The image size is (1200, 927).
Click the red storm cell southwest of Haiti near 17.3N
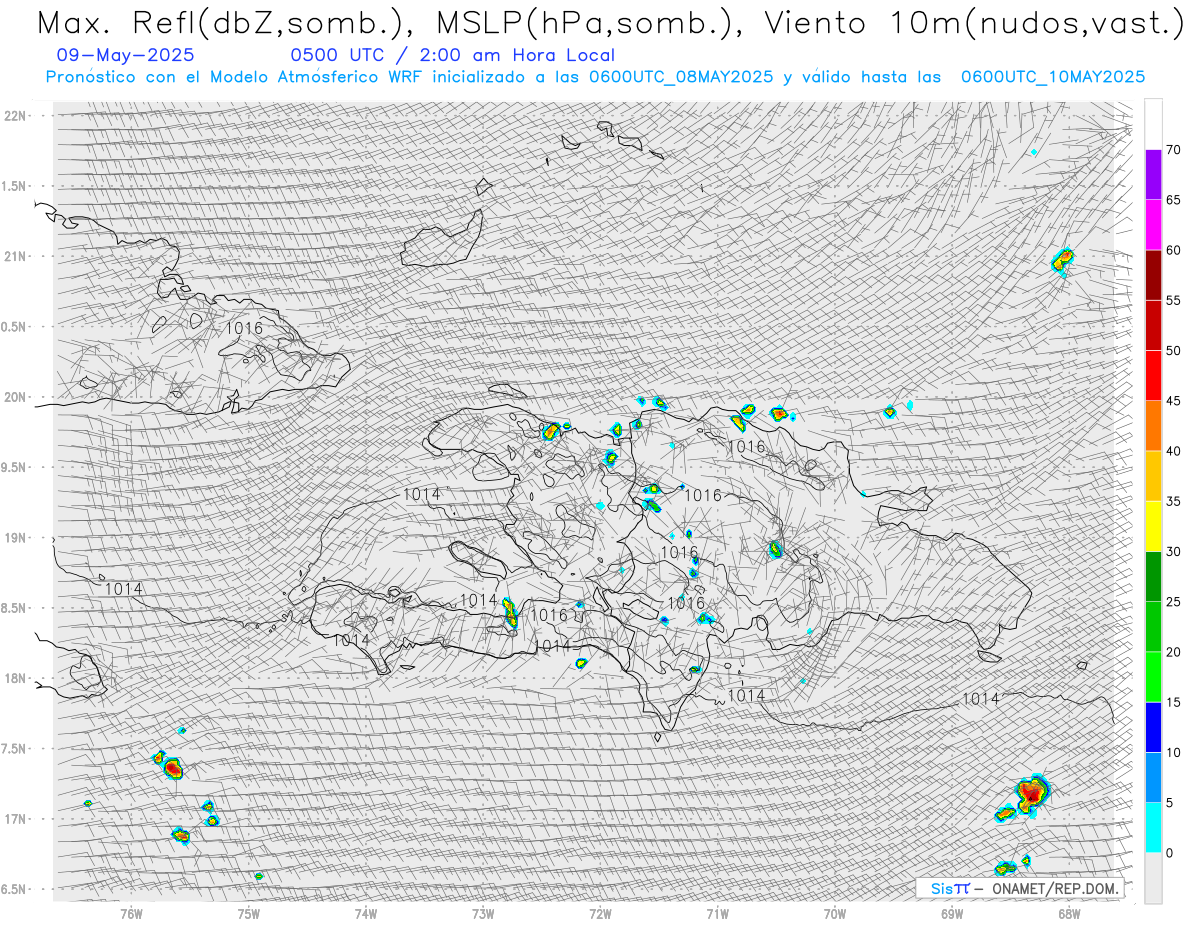click(x=173, y=768)
